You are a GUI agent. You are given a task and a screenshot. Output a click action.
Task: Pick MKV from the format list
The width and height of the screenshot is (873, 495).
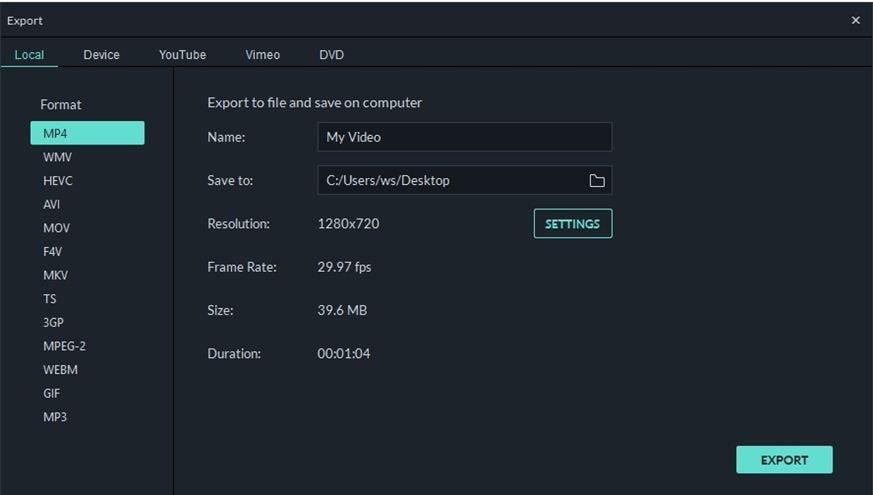click(x=56, y=275)
